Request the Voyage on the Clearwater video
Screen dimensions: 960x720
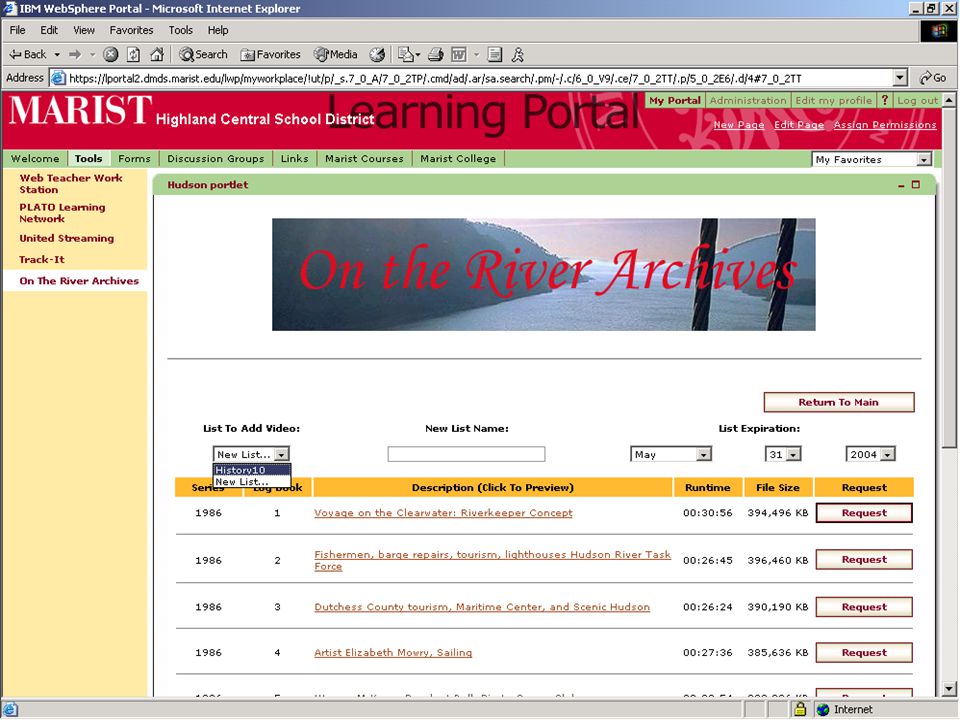[x=864, y=513]
